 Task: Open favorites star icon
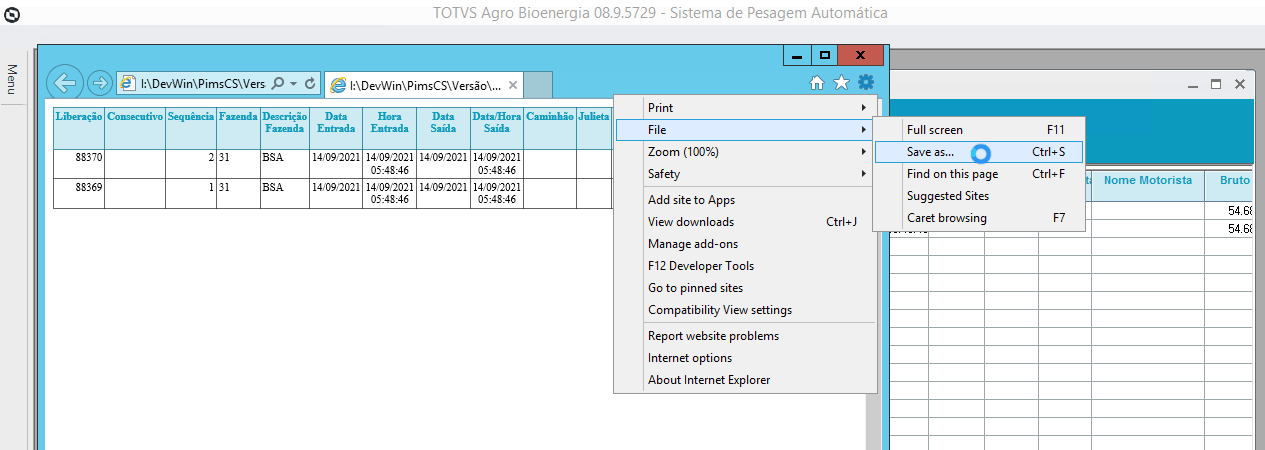[x=841, y=83]
